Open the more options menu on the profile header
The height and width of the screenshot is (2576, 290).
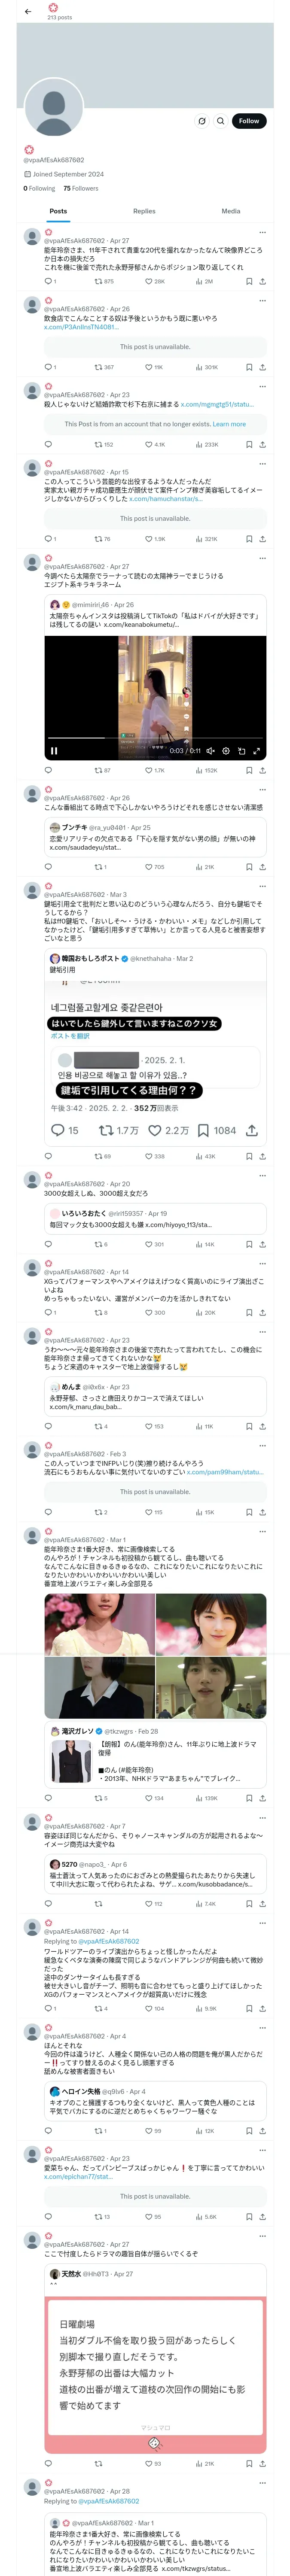[201, 121]
